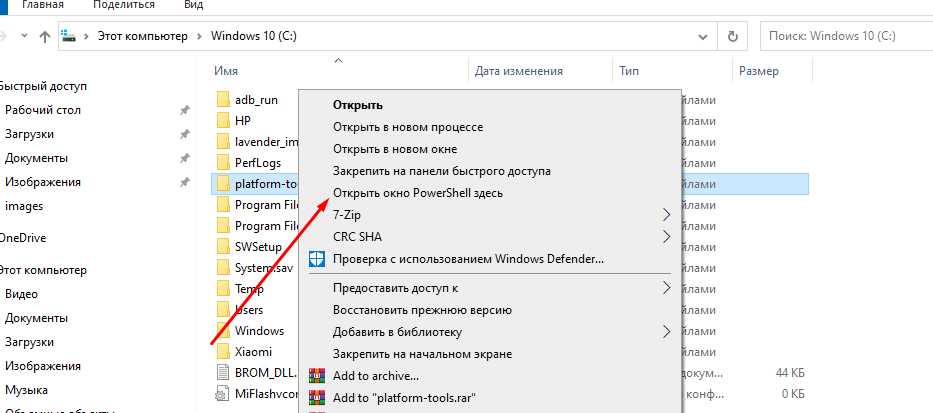933x413 pixels.
Task: Select the System.sav folder icon
Action: (223, 268)
